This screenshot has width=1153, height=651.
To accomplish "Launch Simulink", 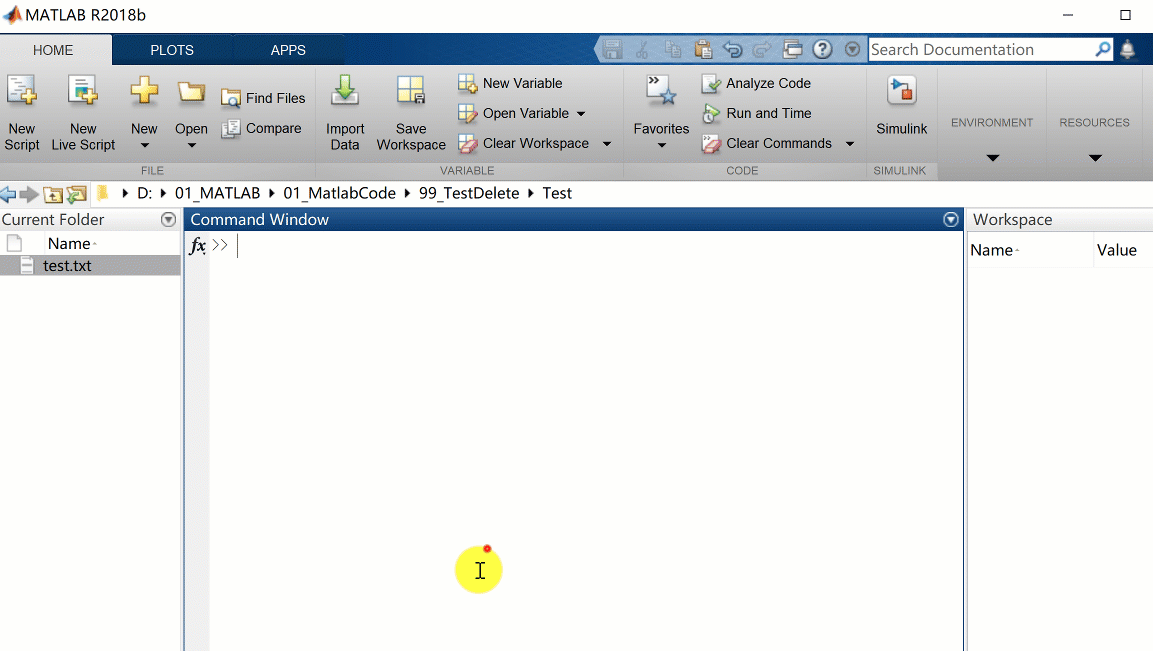I will 902,106.
